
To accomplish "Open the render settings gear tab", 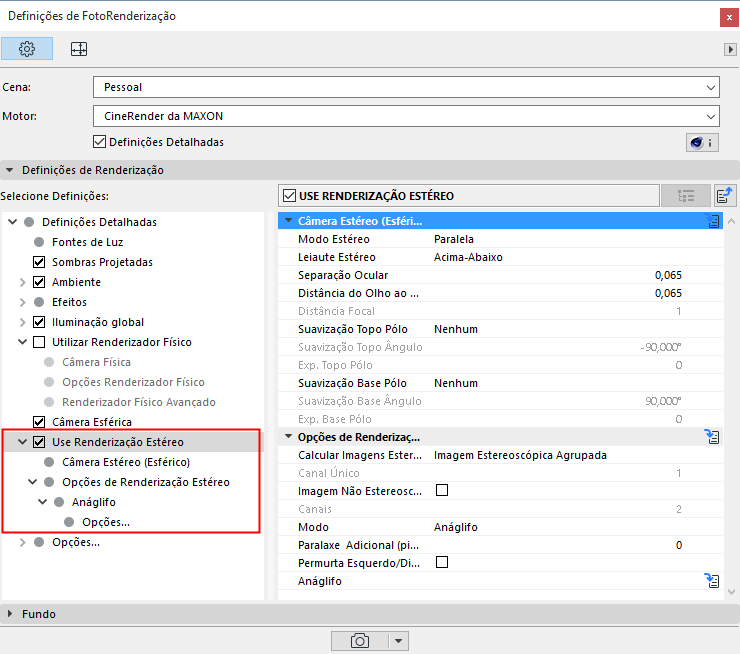I will click(27, 49).
